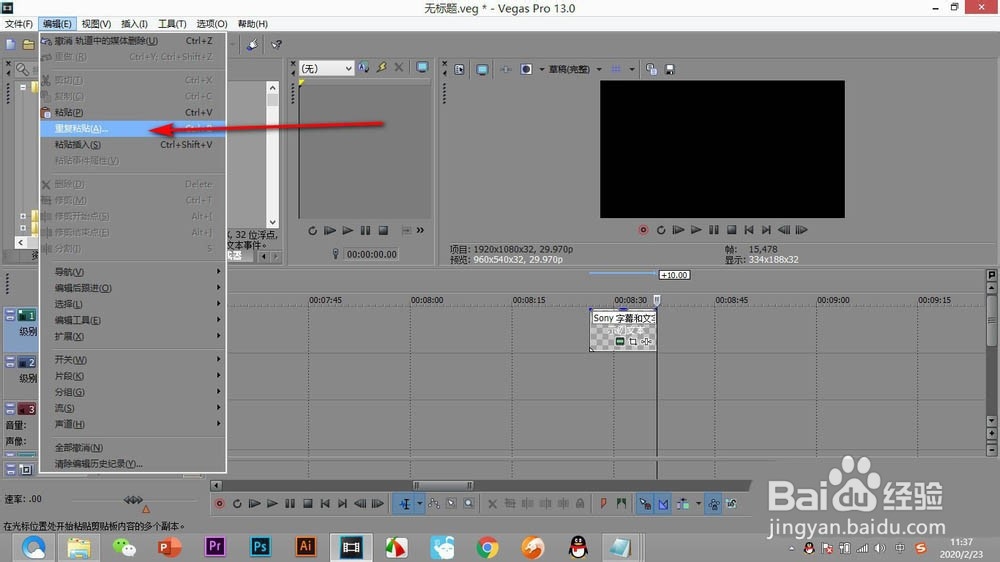Toggle Split Screen View circle icon in preview
Image resolution: width=1000 pixels, height=562 pixels.
(526, 69)
